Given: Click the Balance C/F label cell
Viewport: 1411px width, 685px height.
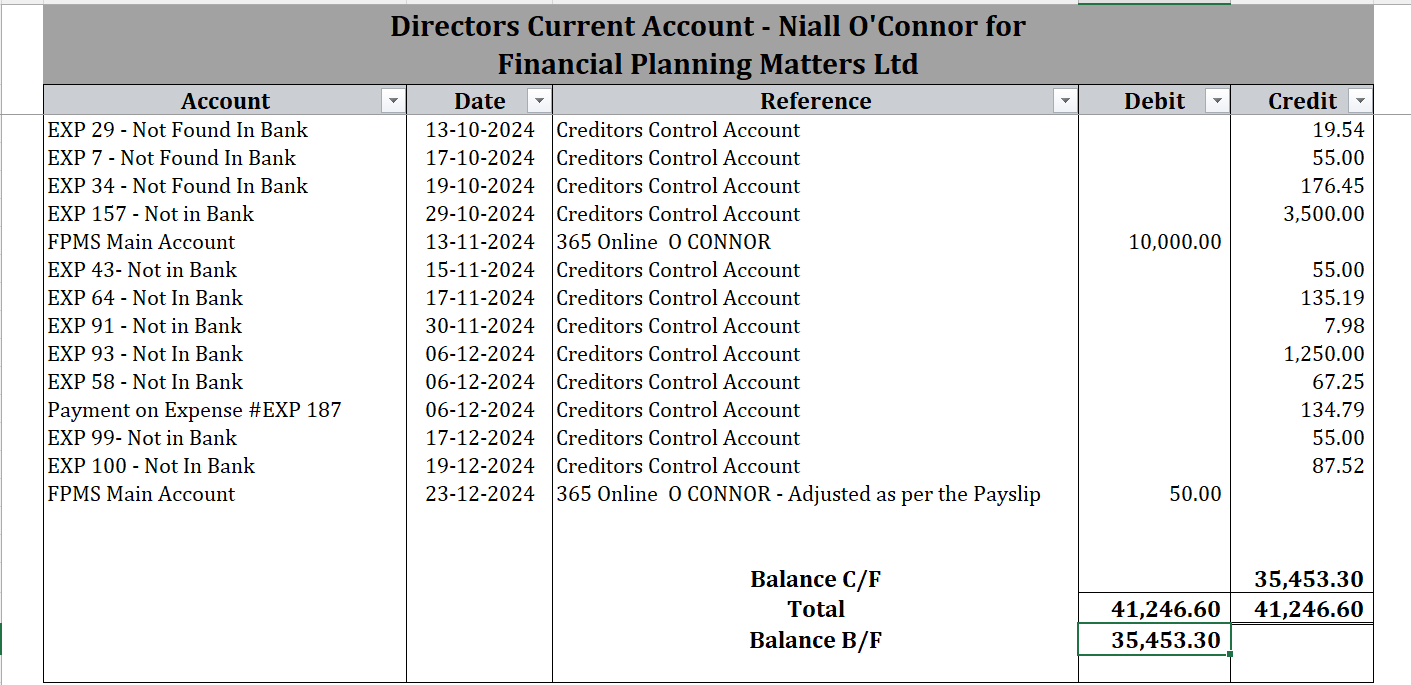Looking at the screenshot, I should [x=815, y=579].
